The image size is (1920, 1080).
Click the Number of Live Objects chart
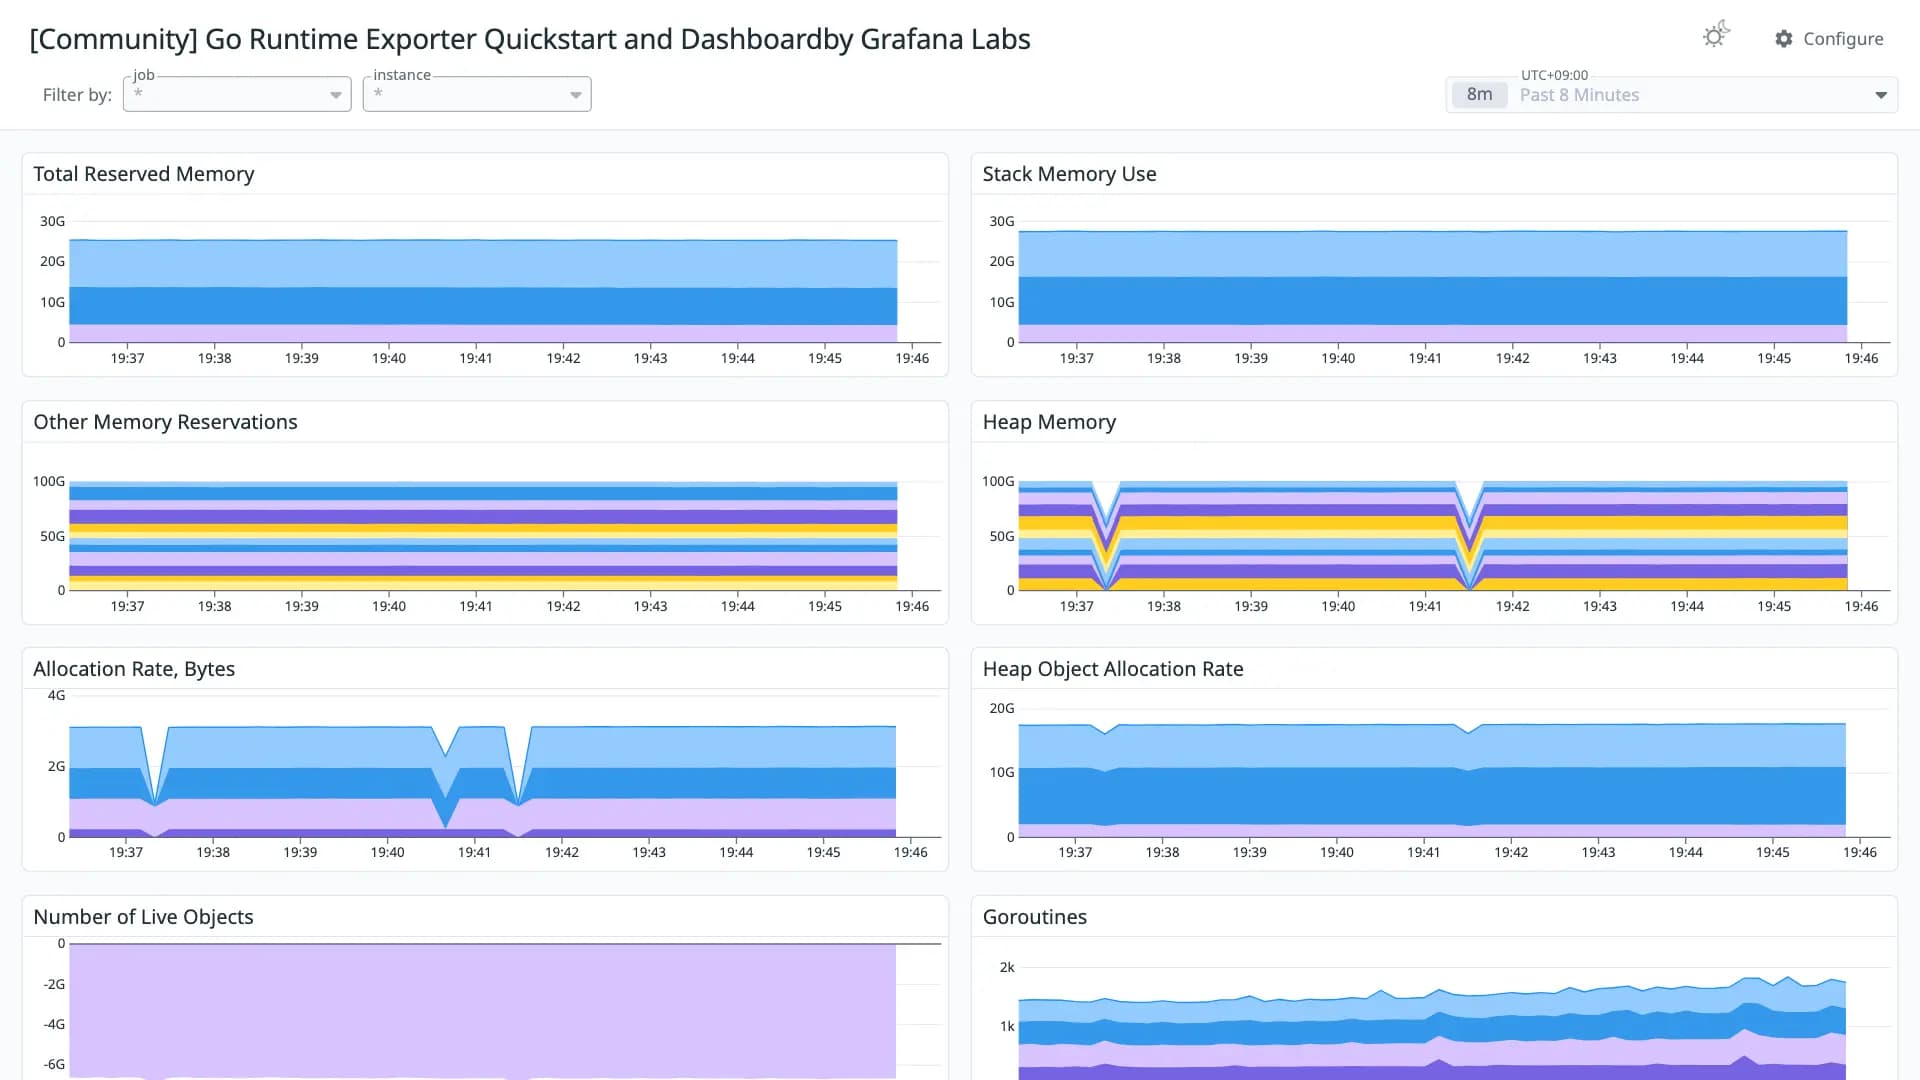483,1010
